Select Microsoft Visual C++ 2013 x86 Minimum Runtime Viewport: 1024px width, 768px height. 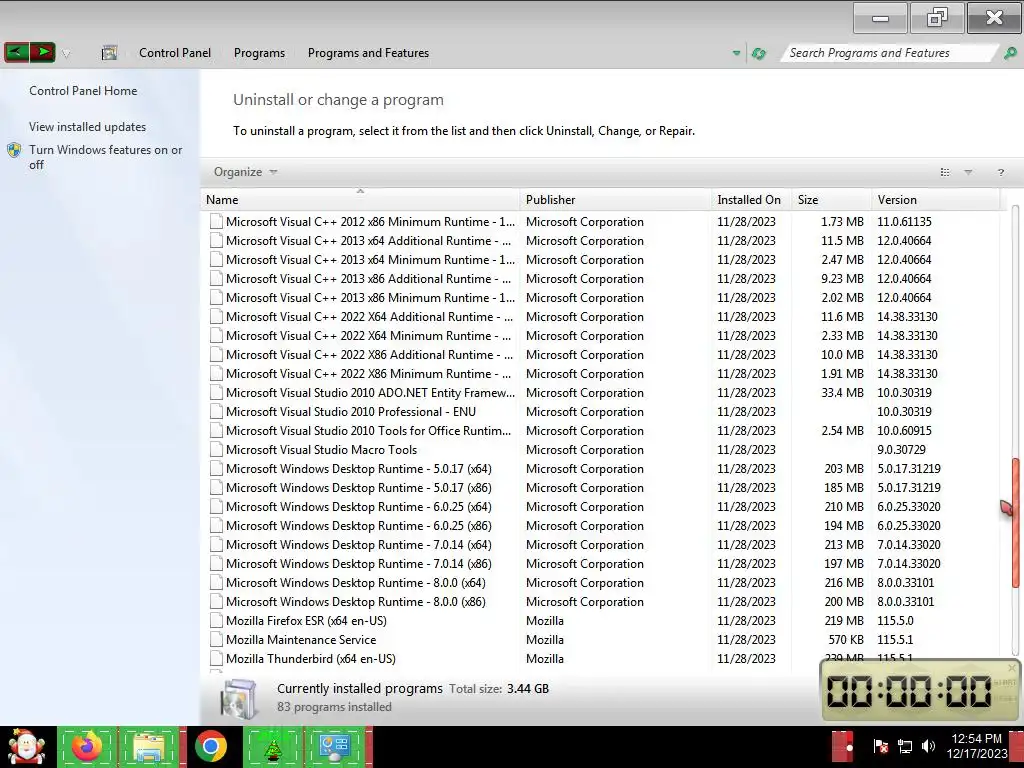coord(604,298)
